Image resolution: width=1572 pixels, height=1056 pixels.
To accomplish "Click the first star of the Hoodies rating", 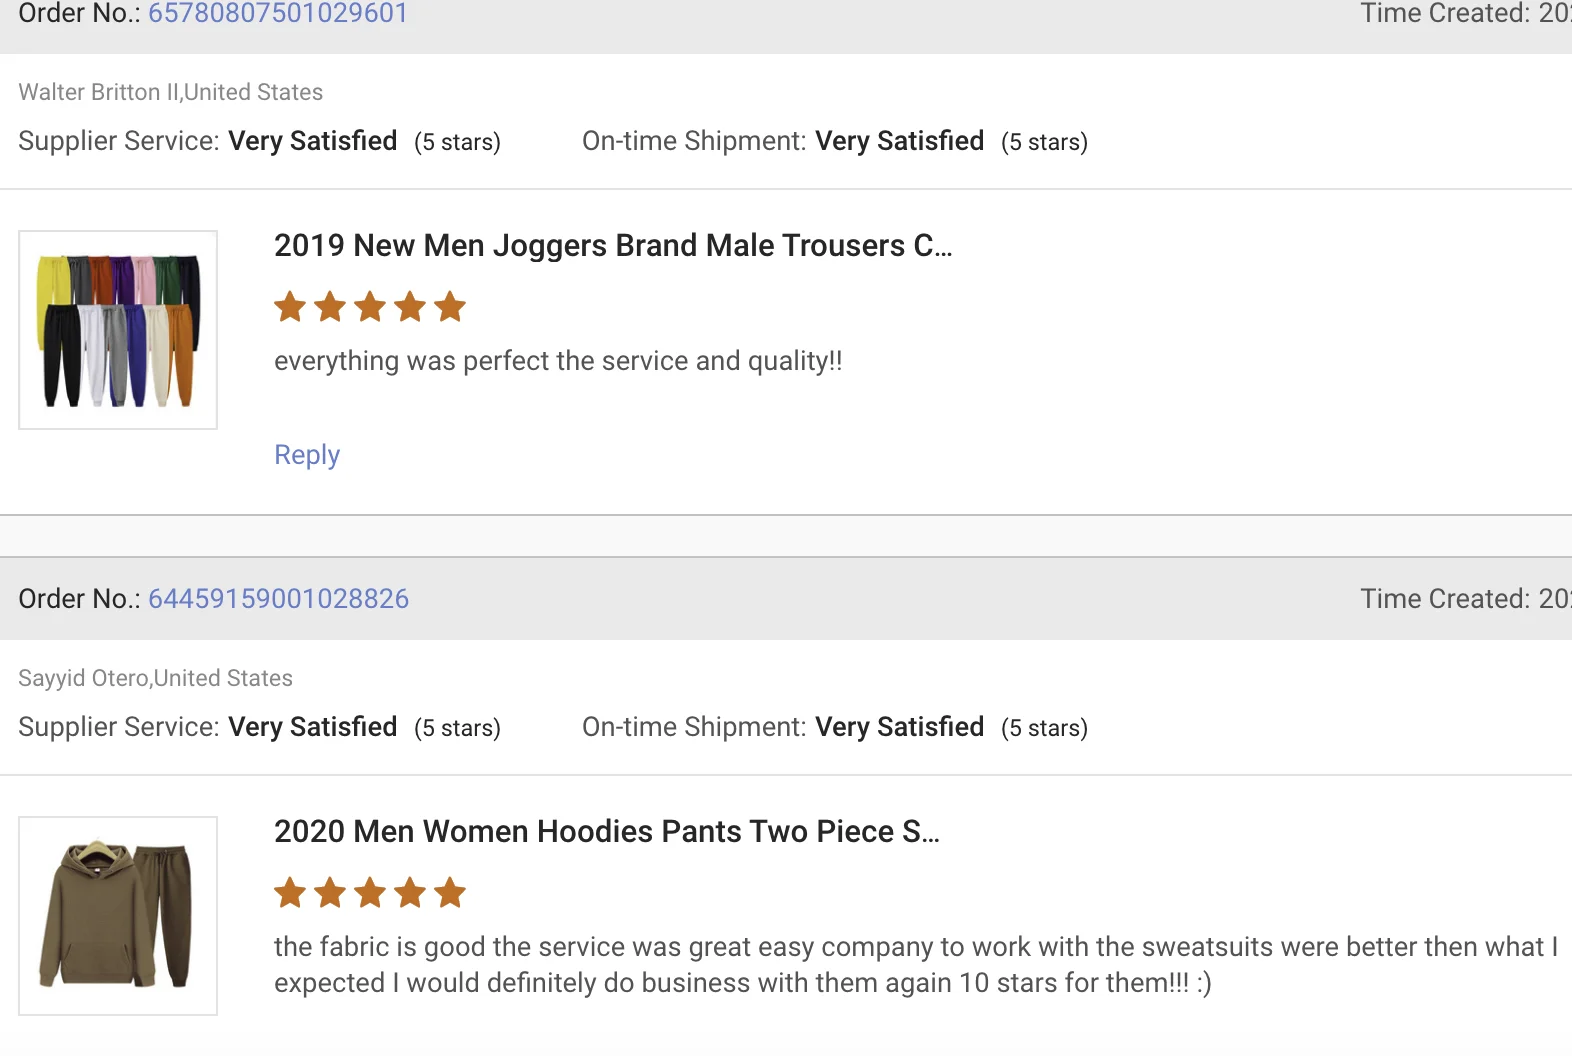I will tap(290, 893).
